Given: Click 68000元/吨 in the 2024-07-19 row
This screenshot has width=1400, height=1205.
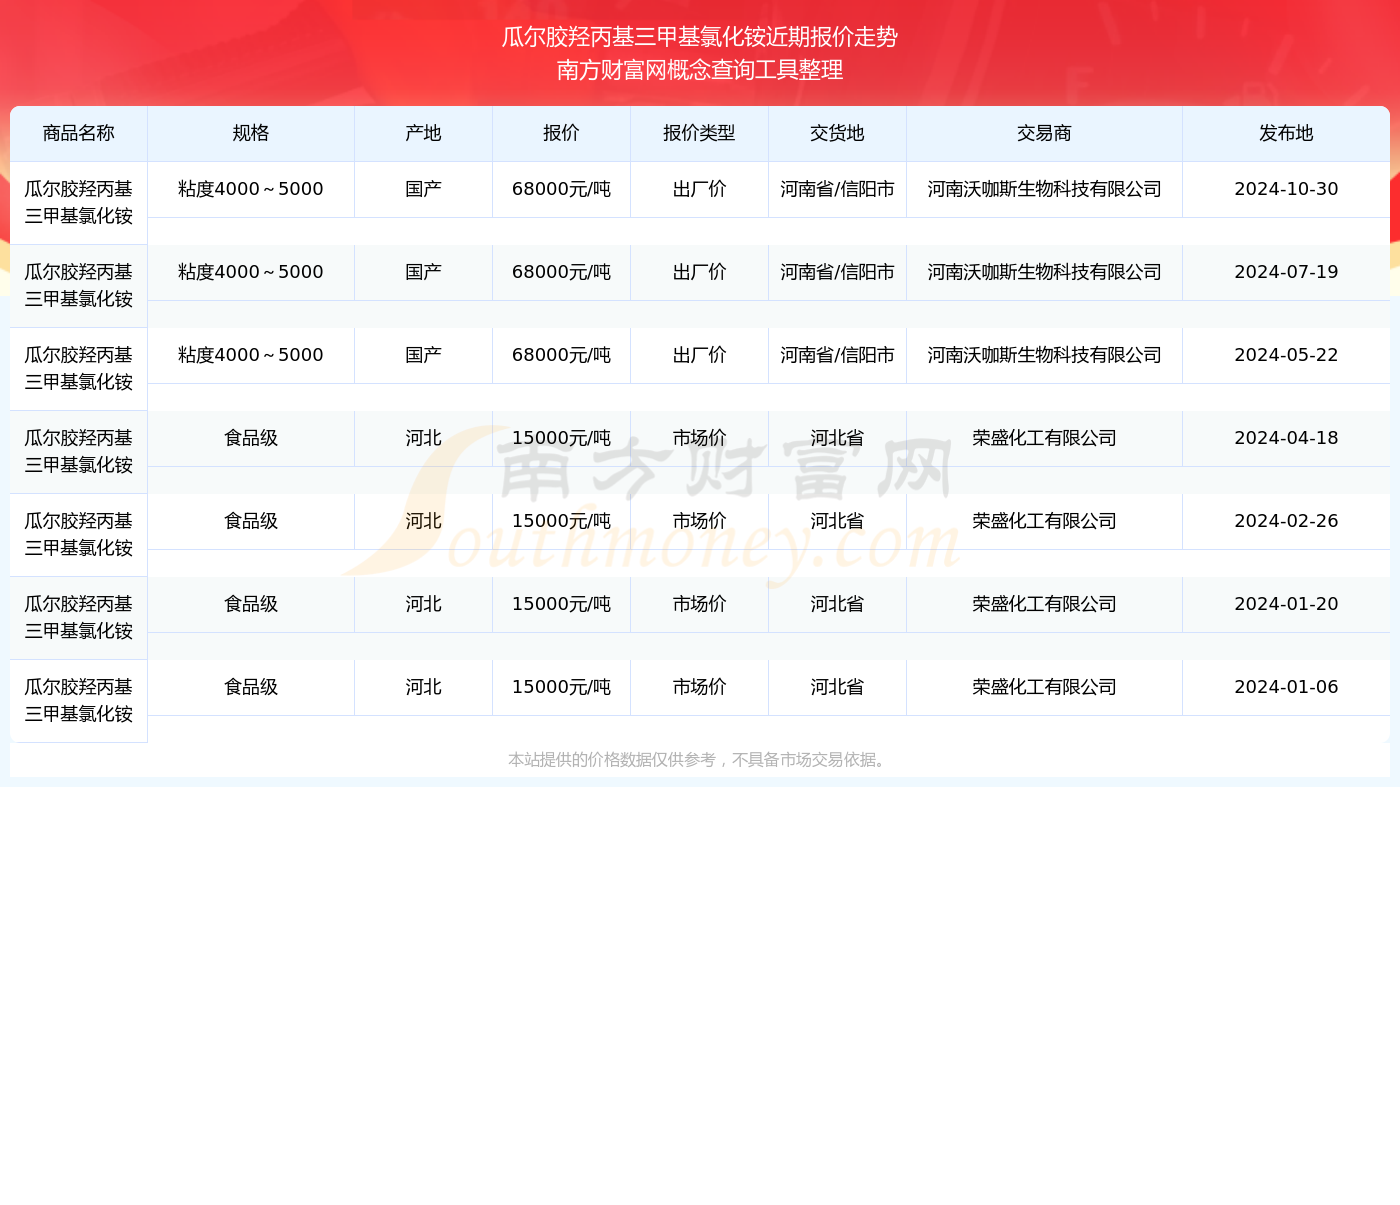Looking at the screenshot, I should 562,272.
